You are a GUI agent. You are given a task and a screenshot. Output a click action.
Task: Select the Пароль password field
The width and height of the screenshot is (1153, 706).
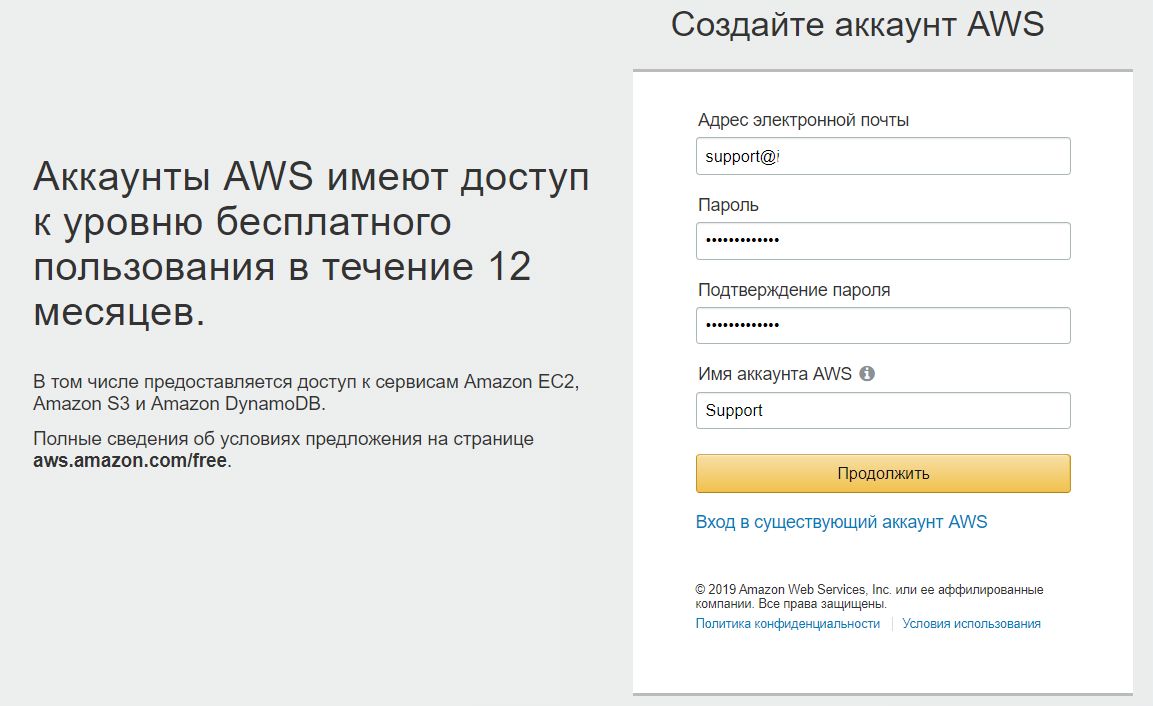click(882, 240)
